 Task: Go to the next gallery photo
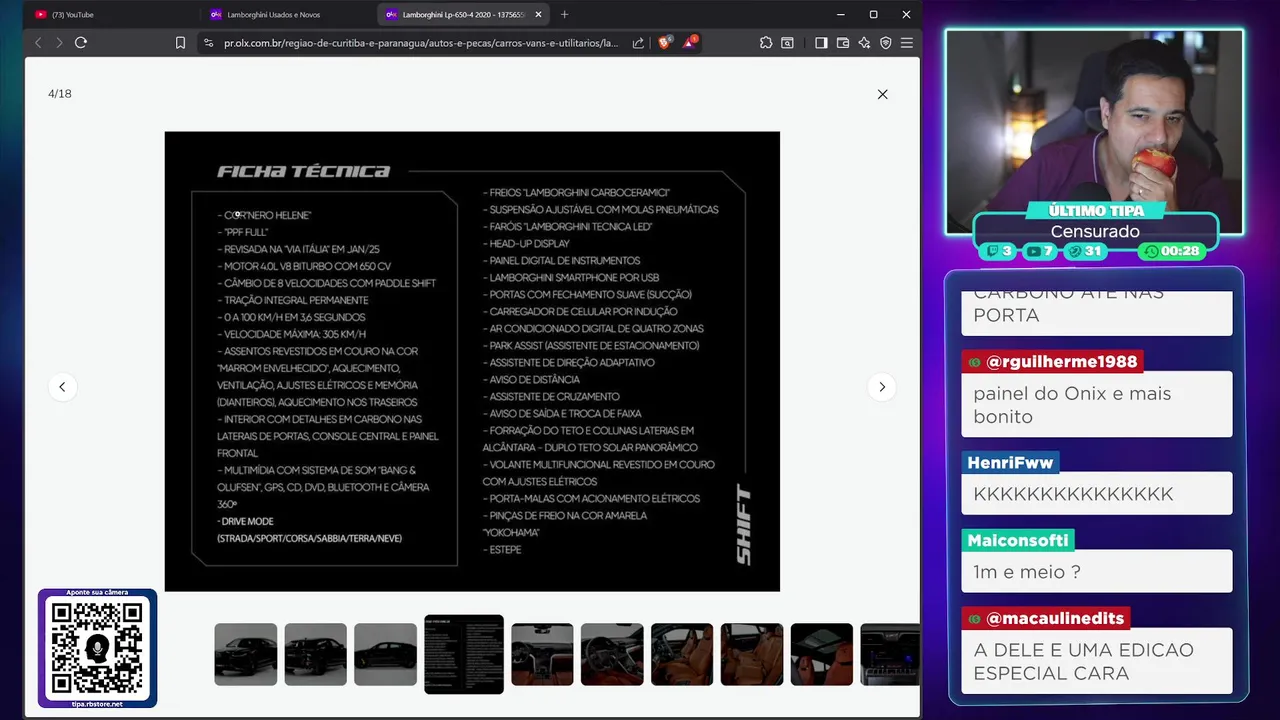[x=881, y=387]
